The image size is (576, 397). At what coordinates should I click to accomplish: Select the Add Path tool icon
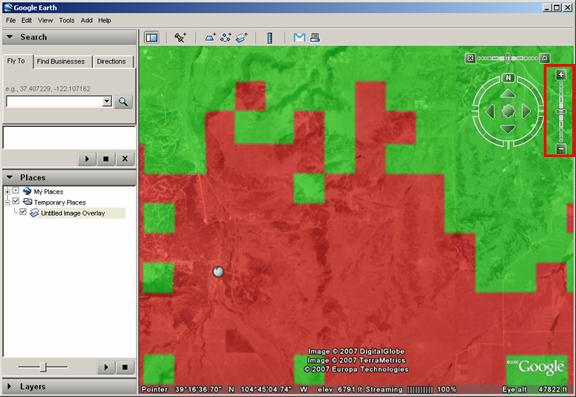click(226, 37)
